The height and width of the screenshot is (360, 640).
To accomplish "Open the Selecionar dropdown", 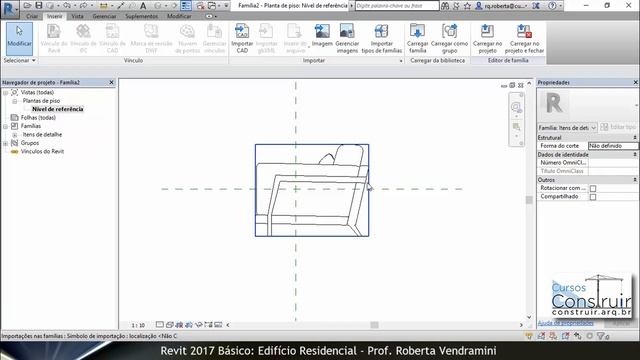I will click(x=19, y=60).
